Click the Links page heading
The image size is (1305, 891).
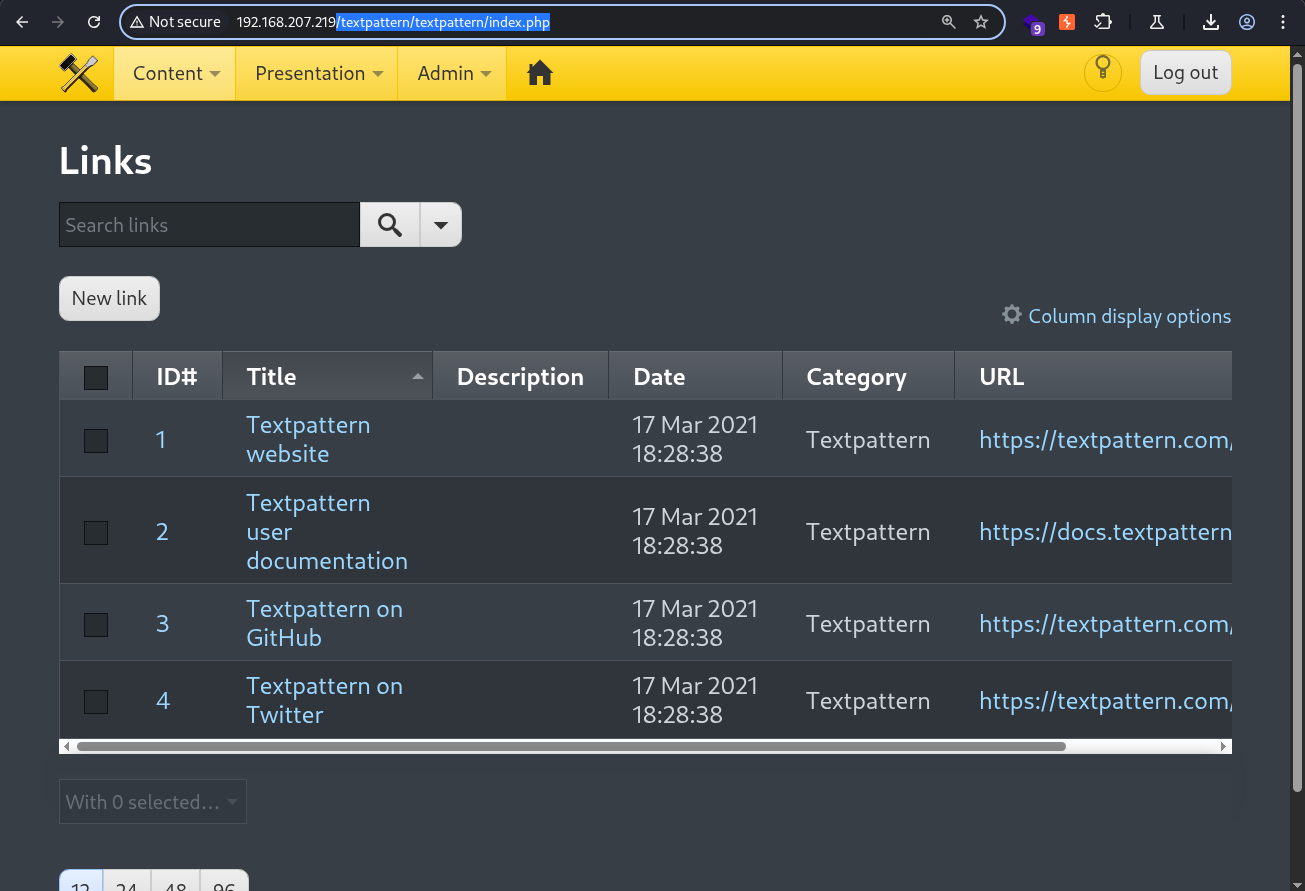coord(105,161)
